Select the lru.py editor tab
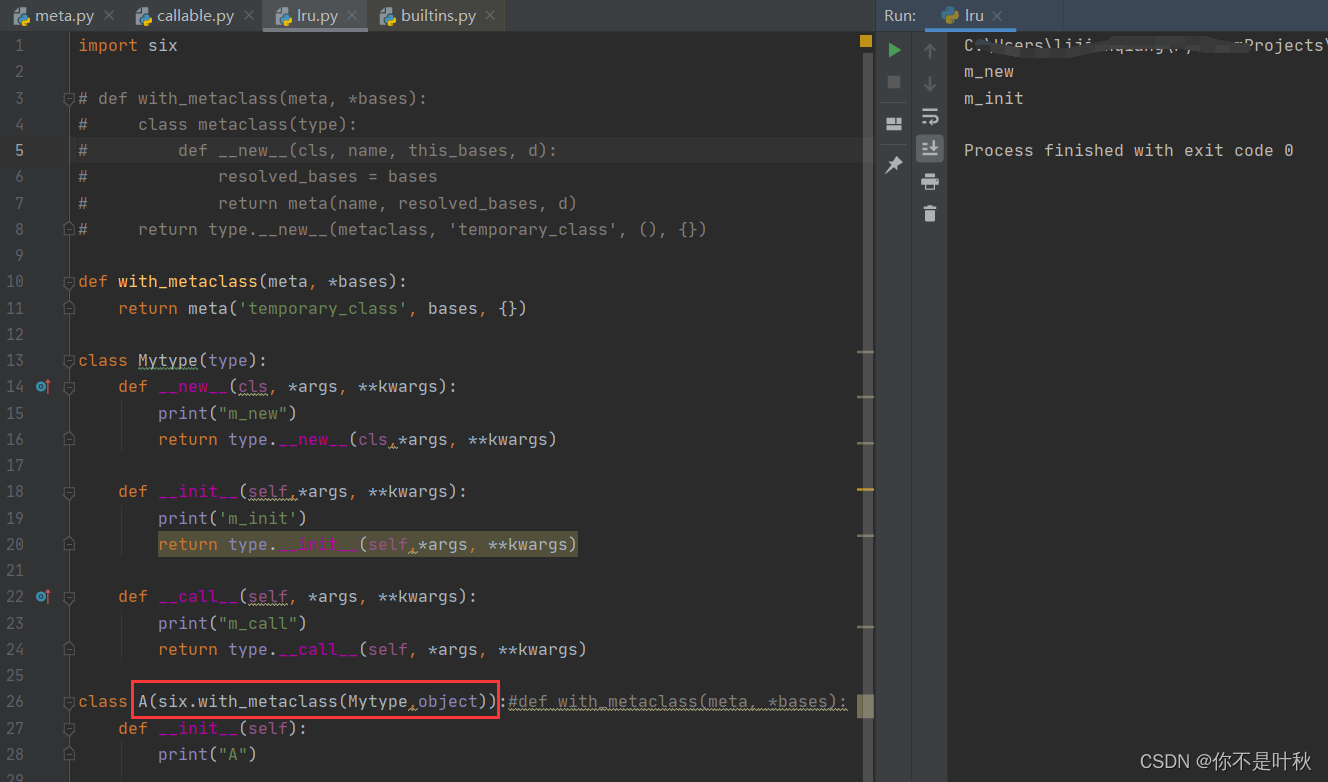Image resolution: width=1328 pixels, height=782 pixels. [315, 16]
